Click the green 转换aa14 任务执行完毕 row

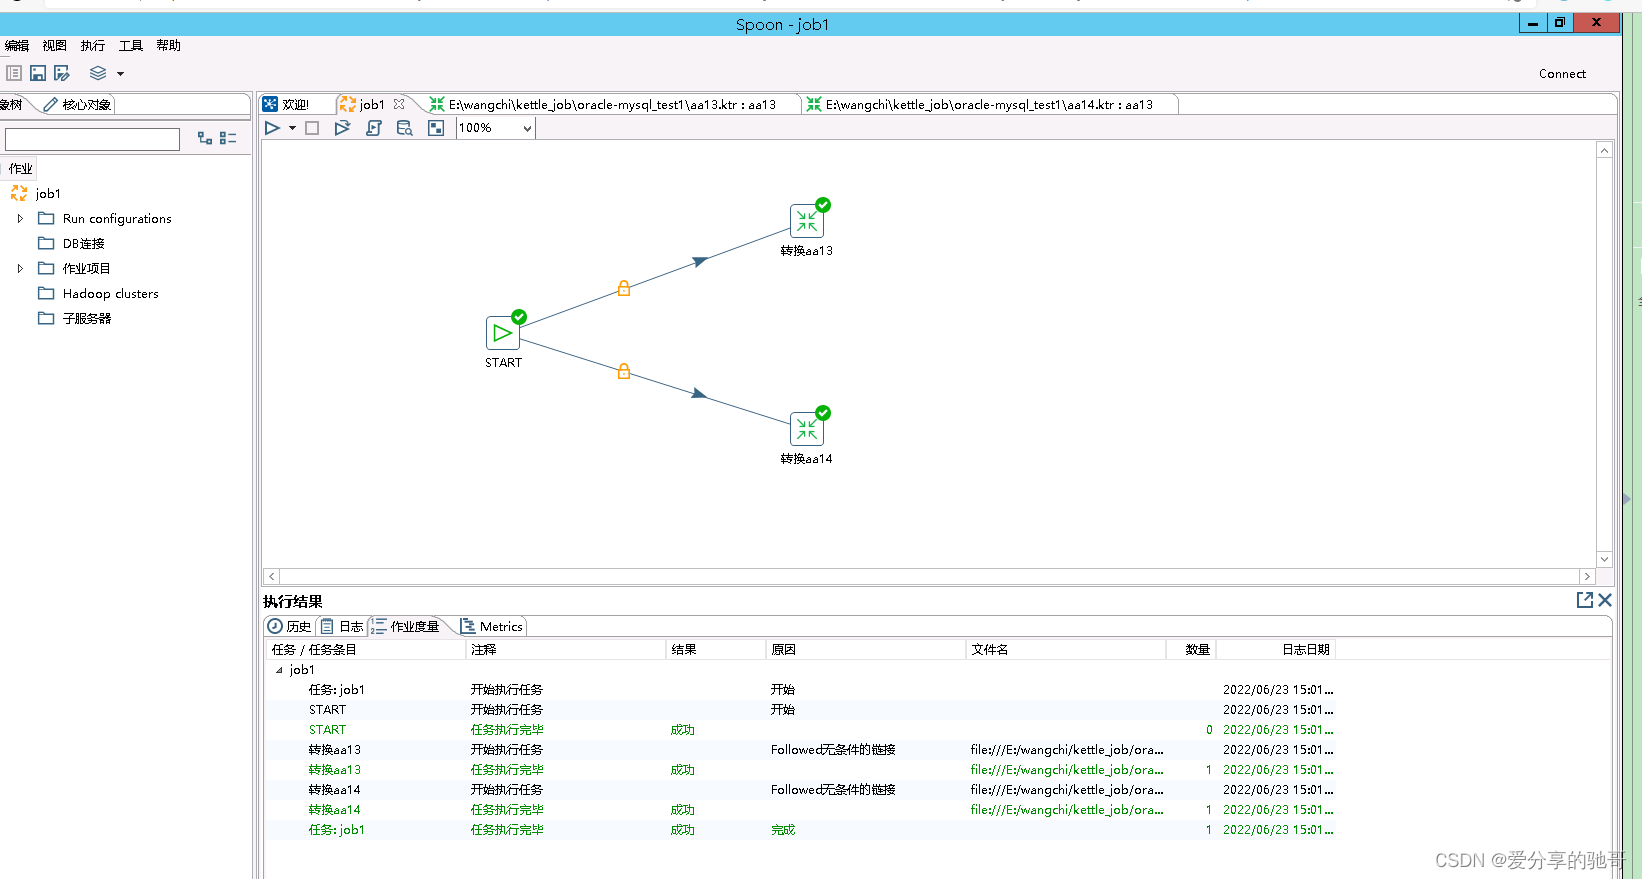tap(939, 810)
